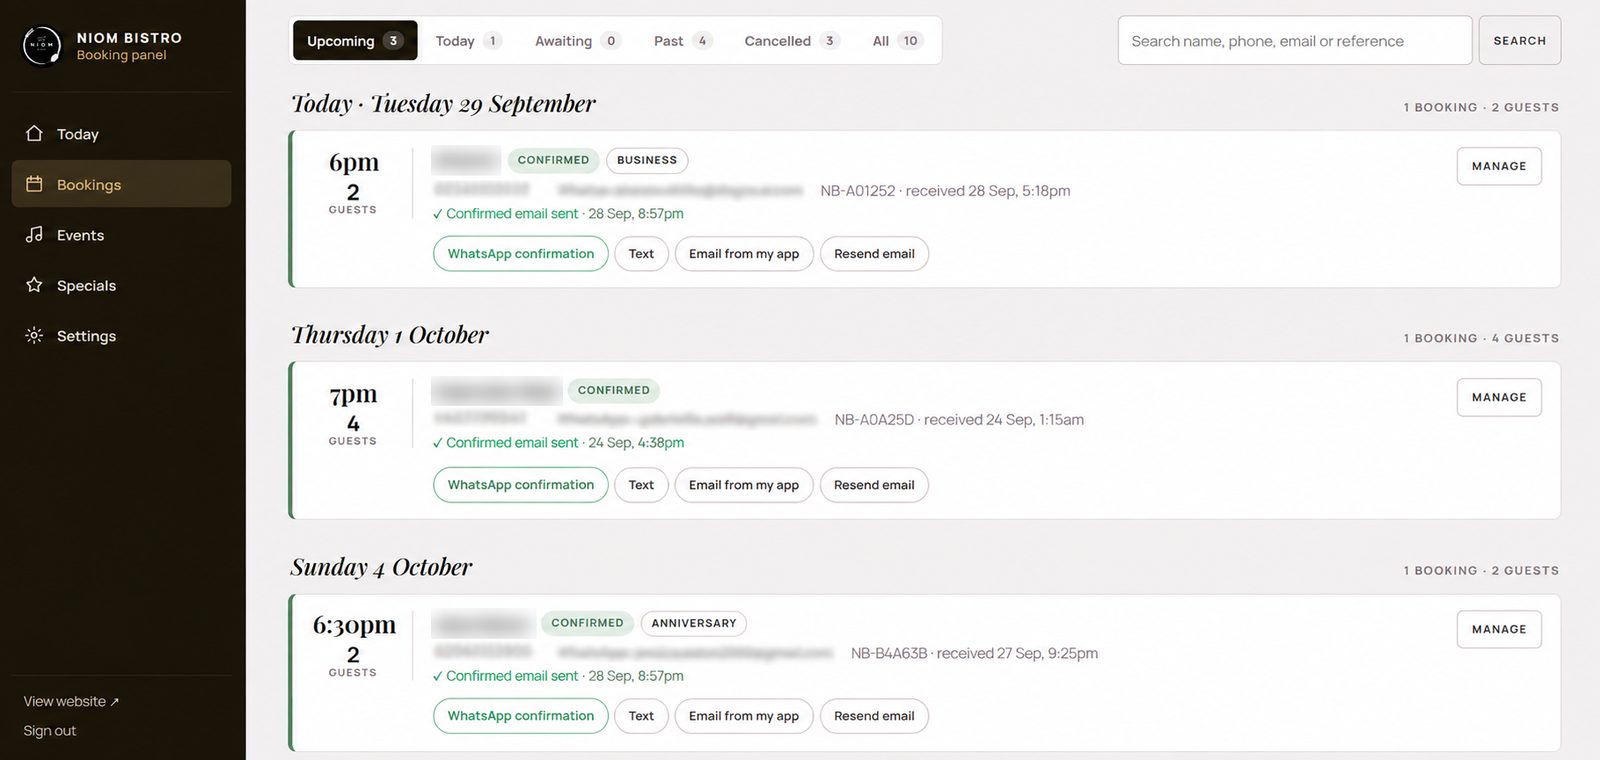Screen dimensions: 1600x760
Task: Email from my app for 7pm booking
Action: point(744,485)
